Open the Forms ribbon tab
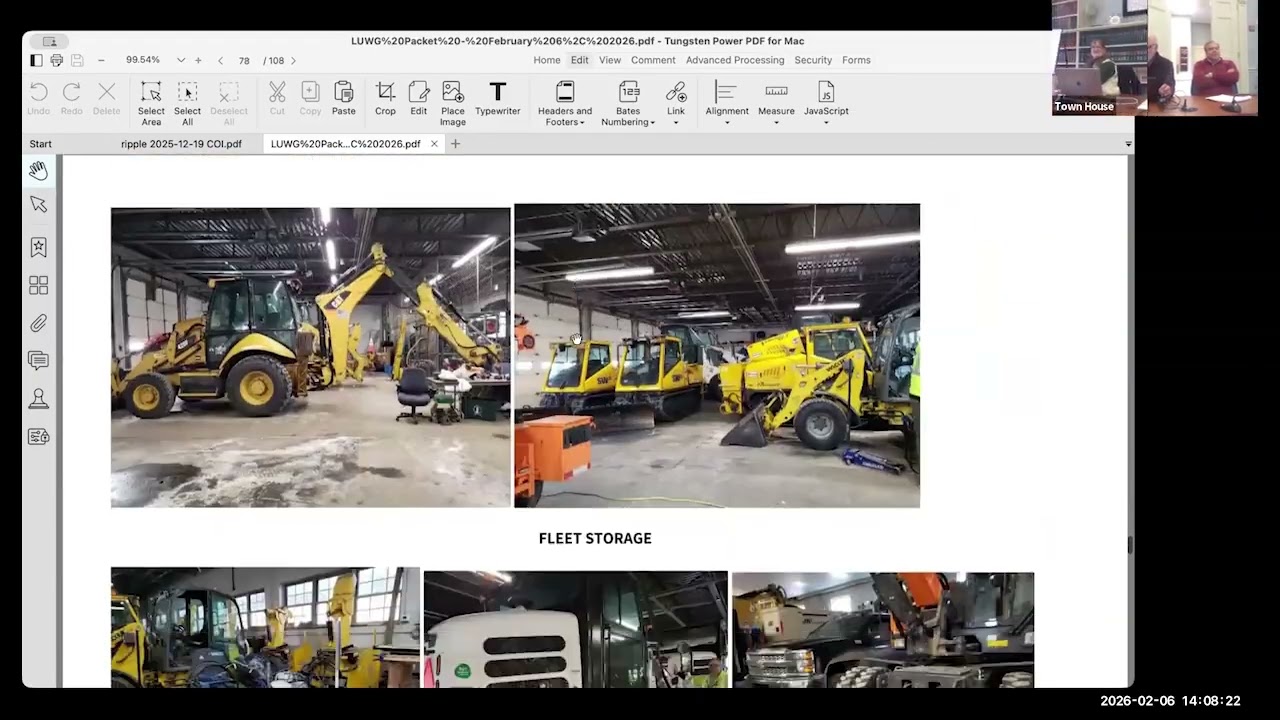 [856, 60]
